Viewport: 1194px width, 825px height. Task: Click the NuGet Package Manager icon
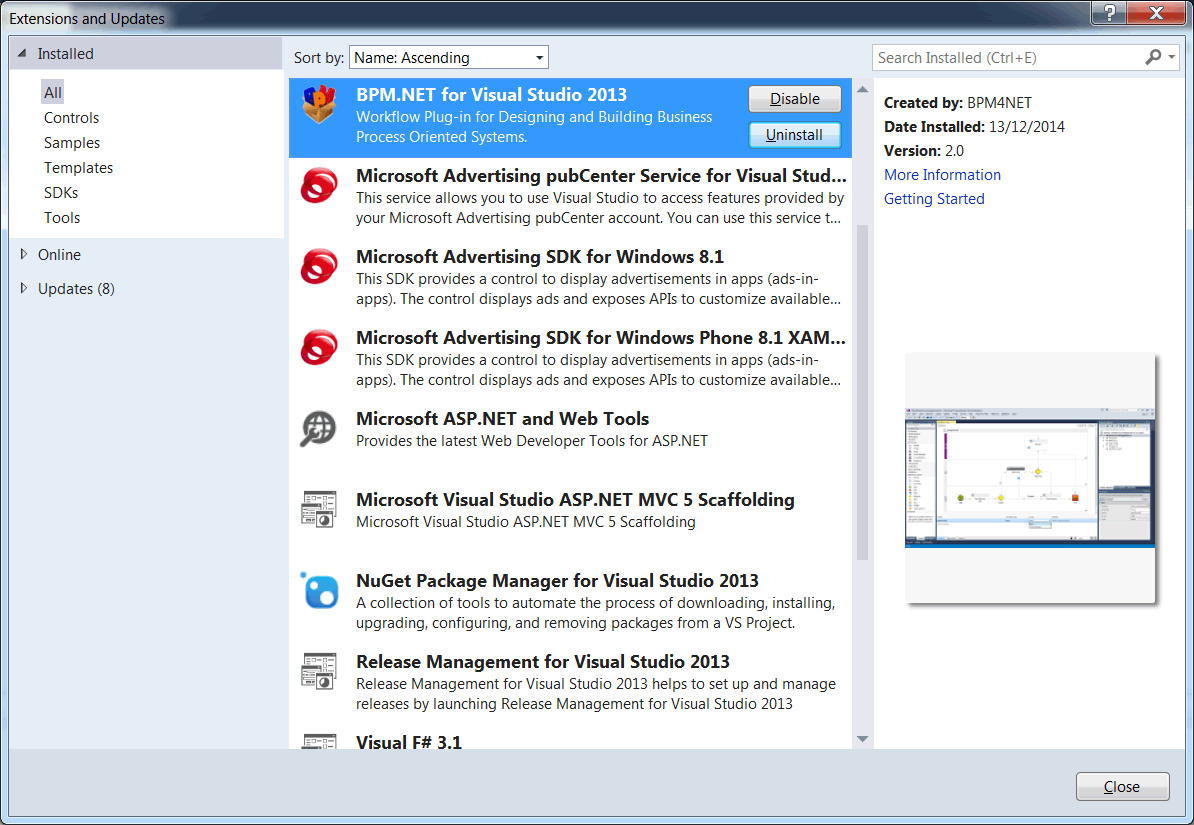point(319,590)
